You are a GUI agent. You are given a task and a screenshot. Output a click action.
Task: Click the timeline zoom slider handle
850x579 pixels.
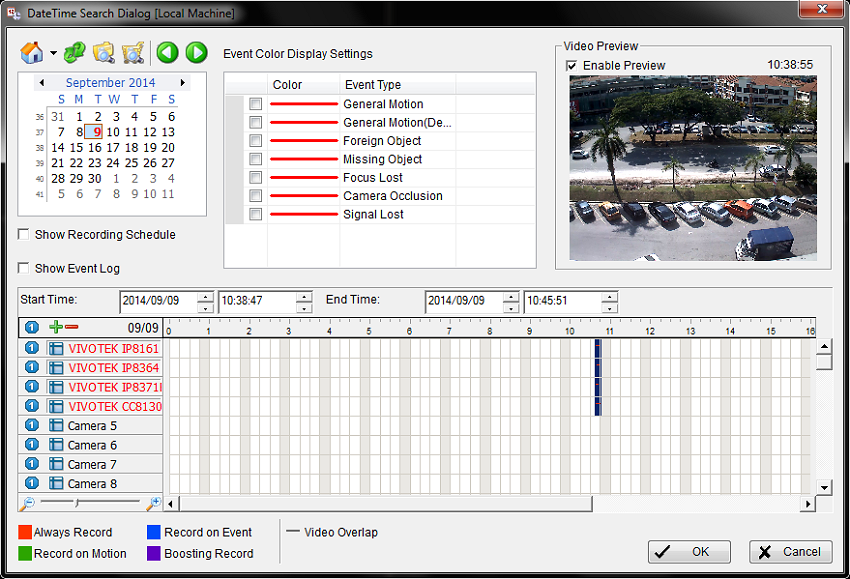pyautogui.click(x=78, y=504)
